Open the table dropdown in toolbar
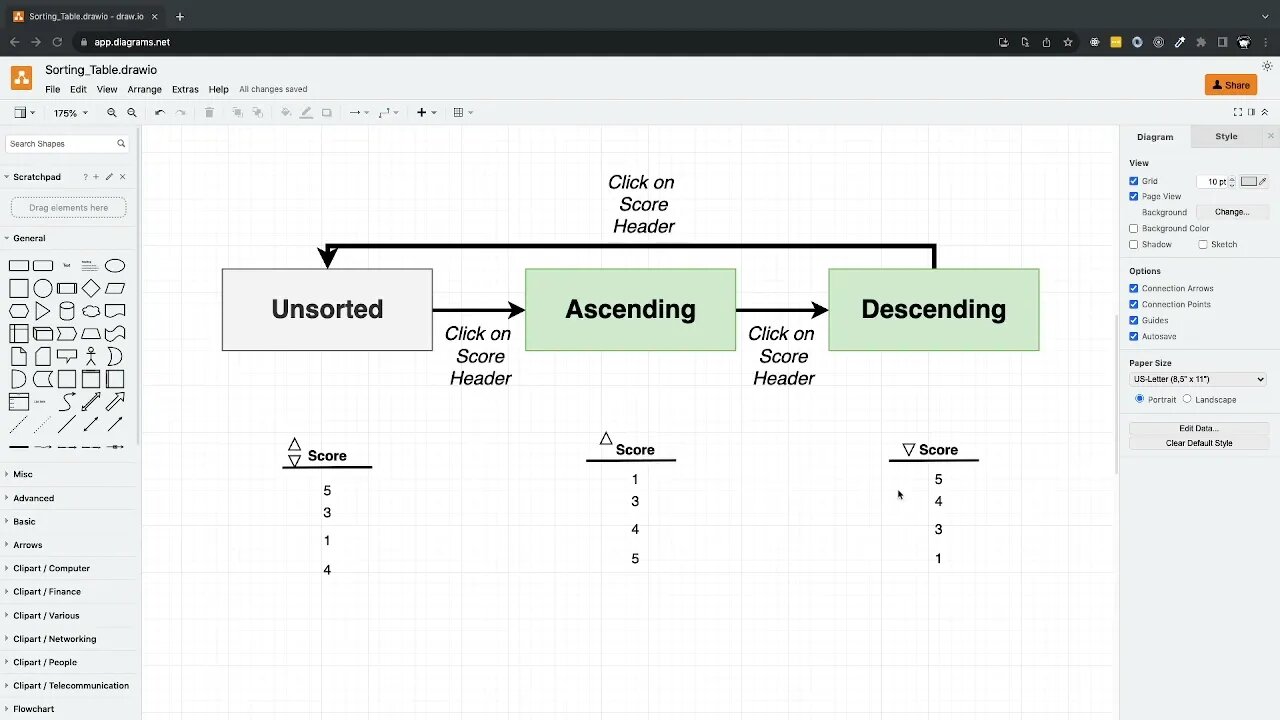The image size is (1280, 720). tap(463, 113)
